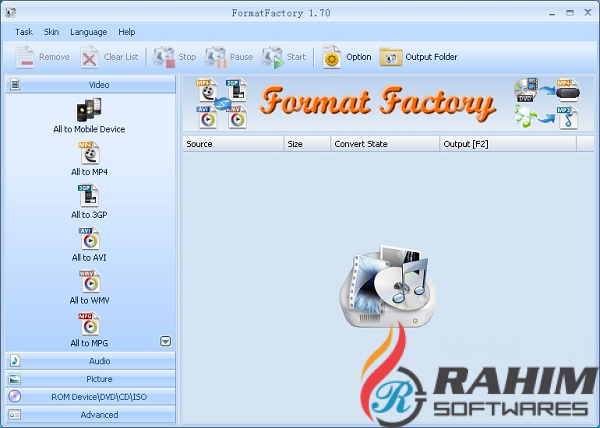Select the All to Mobile Device icon
600x428 pixels.
click(89, 109)
